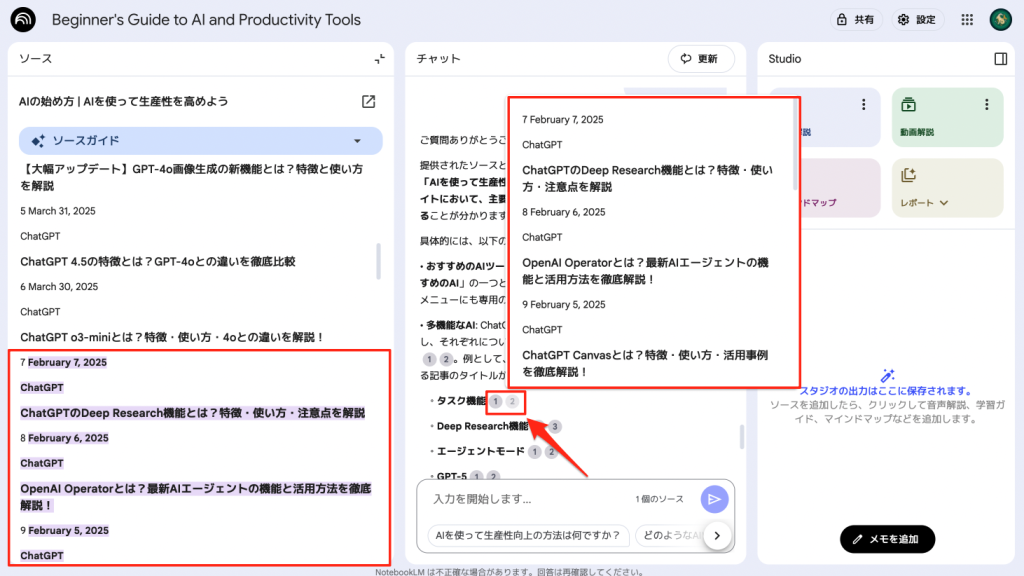This screenshot has width=1024, height=576.
Task: Click citation 3 beside Deep Research機能
Action: click(555, 426)
